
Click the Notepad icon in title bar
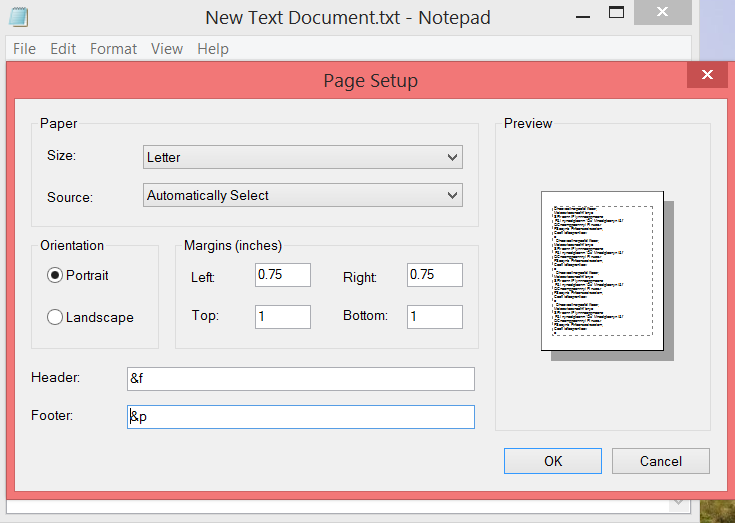18,17
